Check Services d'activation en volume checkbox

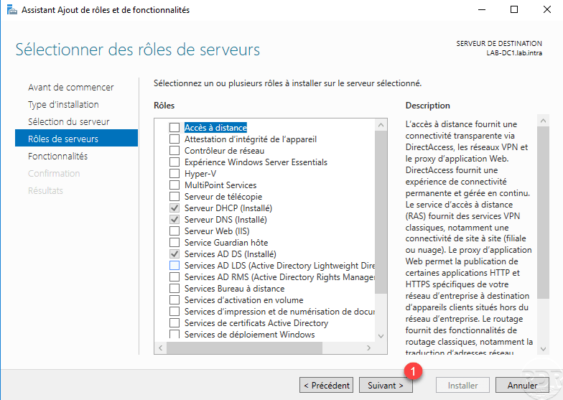pos(175,300)
